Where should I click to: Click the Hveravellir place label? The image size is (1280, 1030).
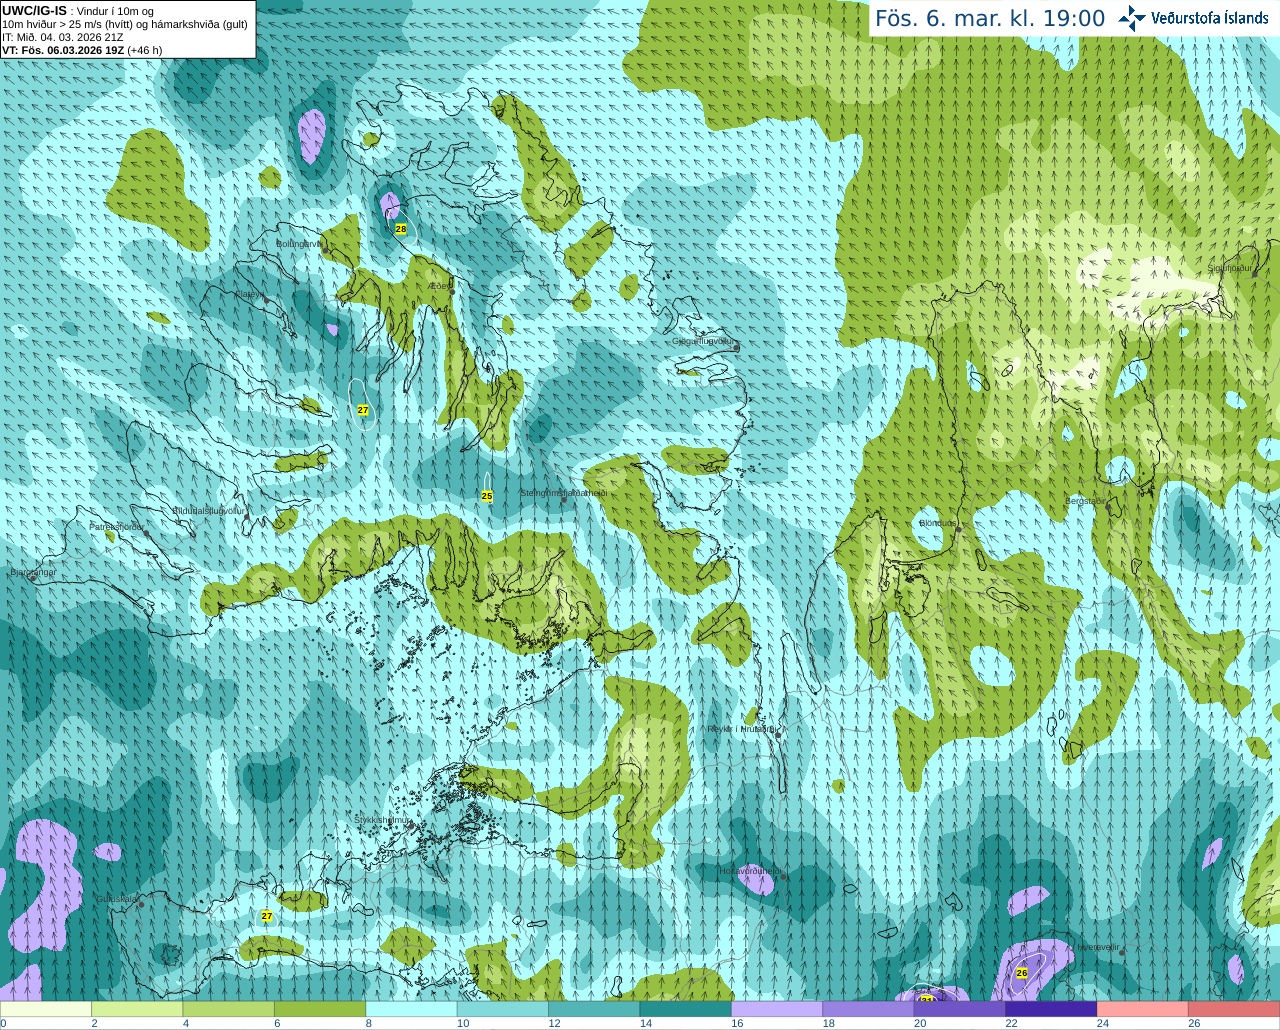pyautogui.click(x=1098, y=947)
